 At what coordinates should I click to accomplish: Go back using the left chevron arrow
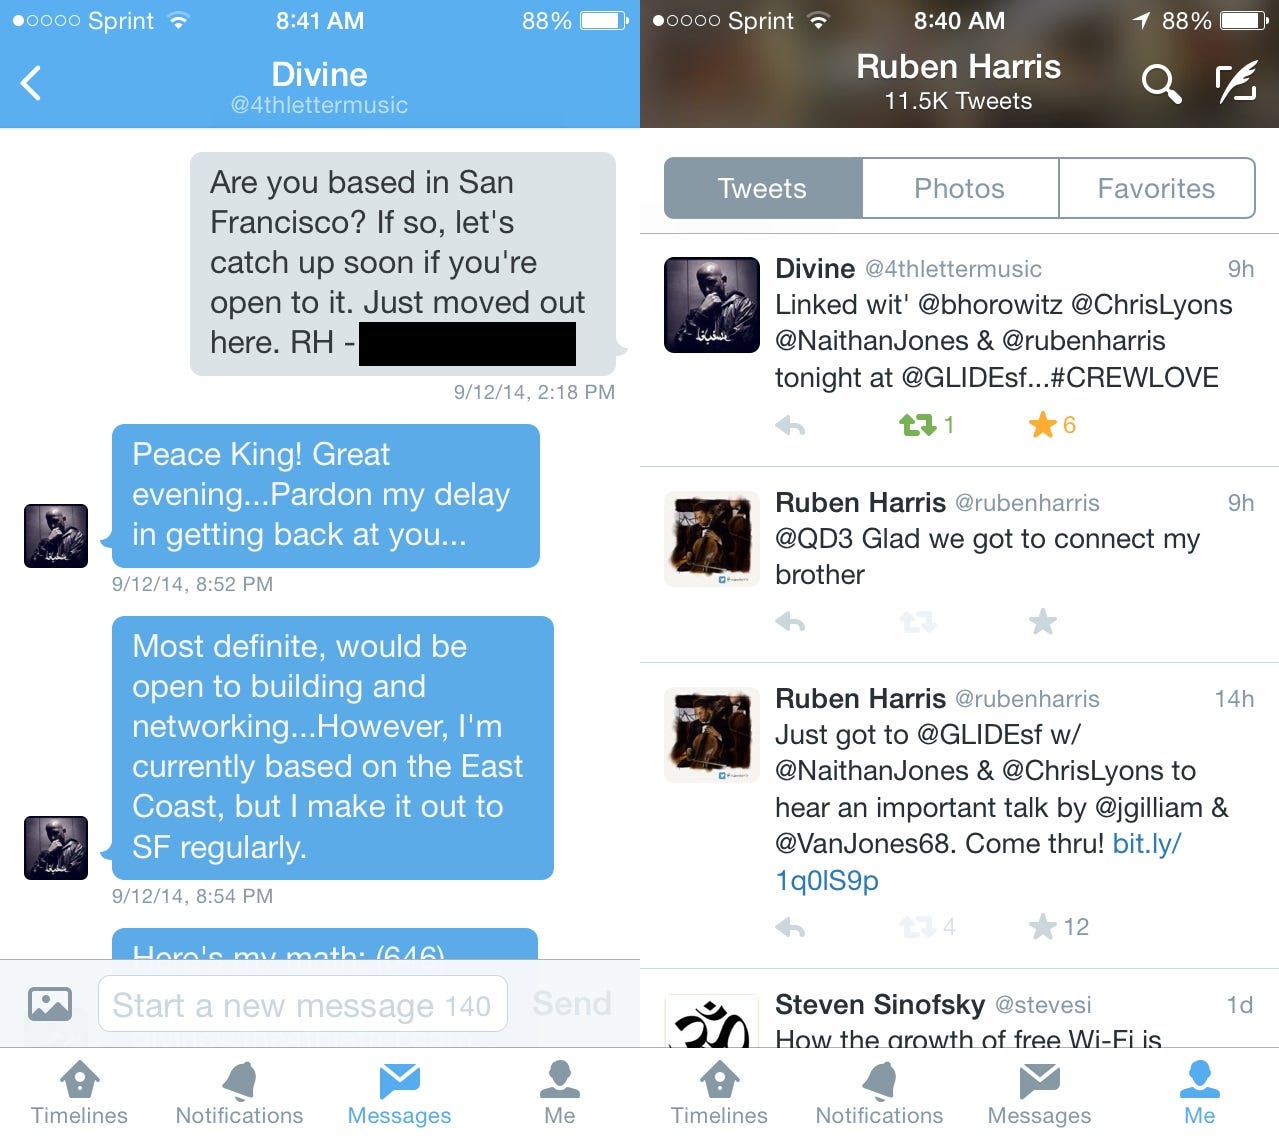tap(31, 83)
